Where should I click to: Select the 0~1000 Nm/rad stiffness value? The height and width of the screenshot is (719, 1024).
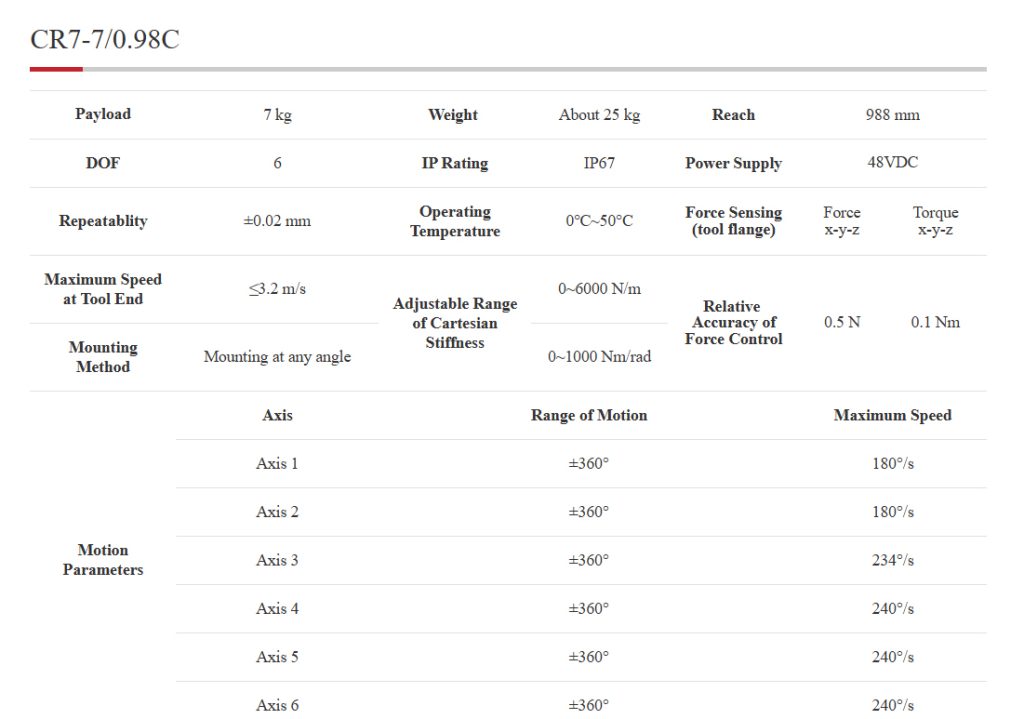click(599, 357)
